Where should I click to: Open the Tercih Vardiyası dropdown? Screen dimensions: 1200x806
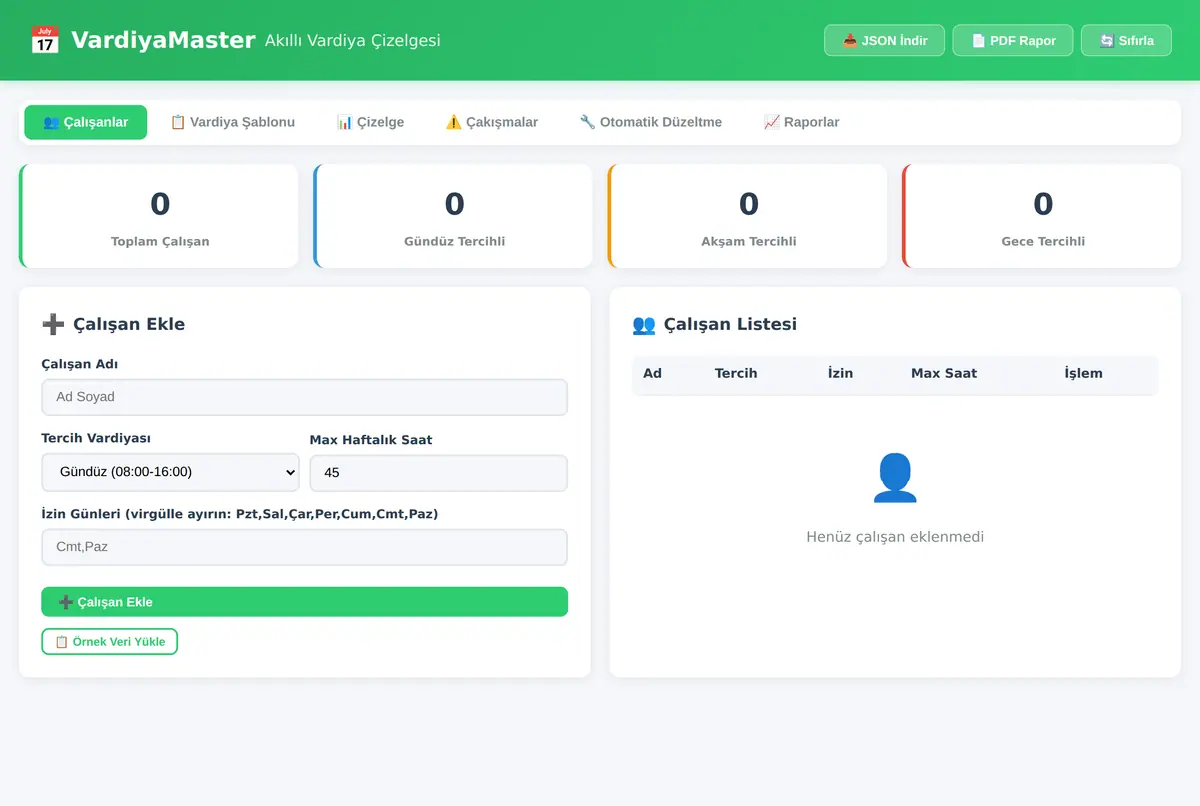point(170,471)
